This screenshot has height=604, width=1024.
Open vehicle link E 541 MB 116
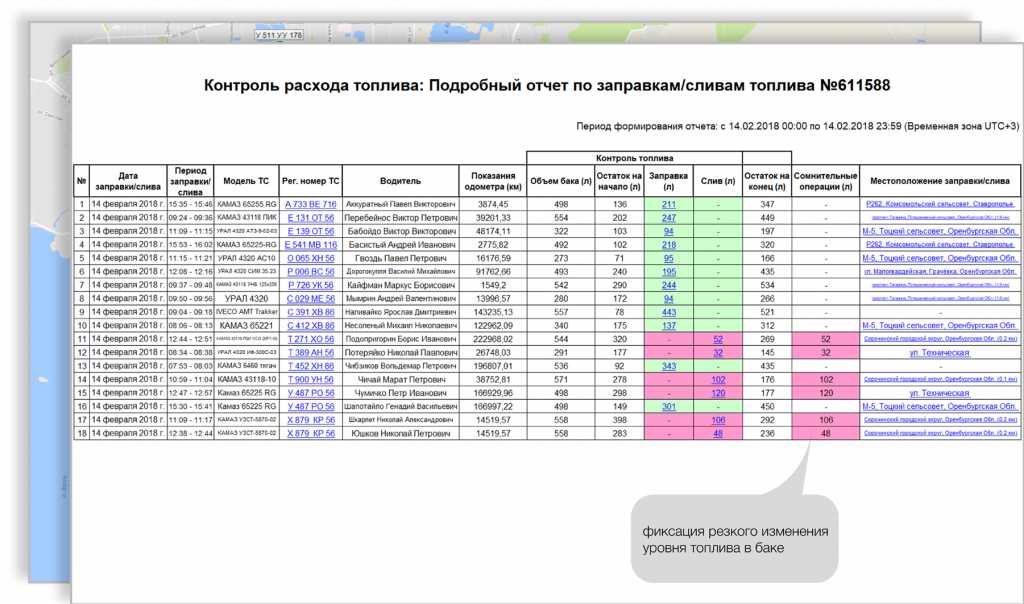311,245
